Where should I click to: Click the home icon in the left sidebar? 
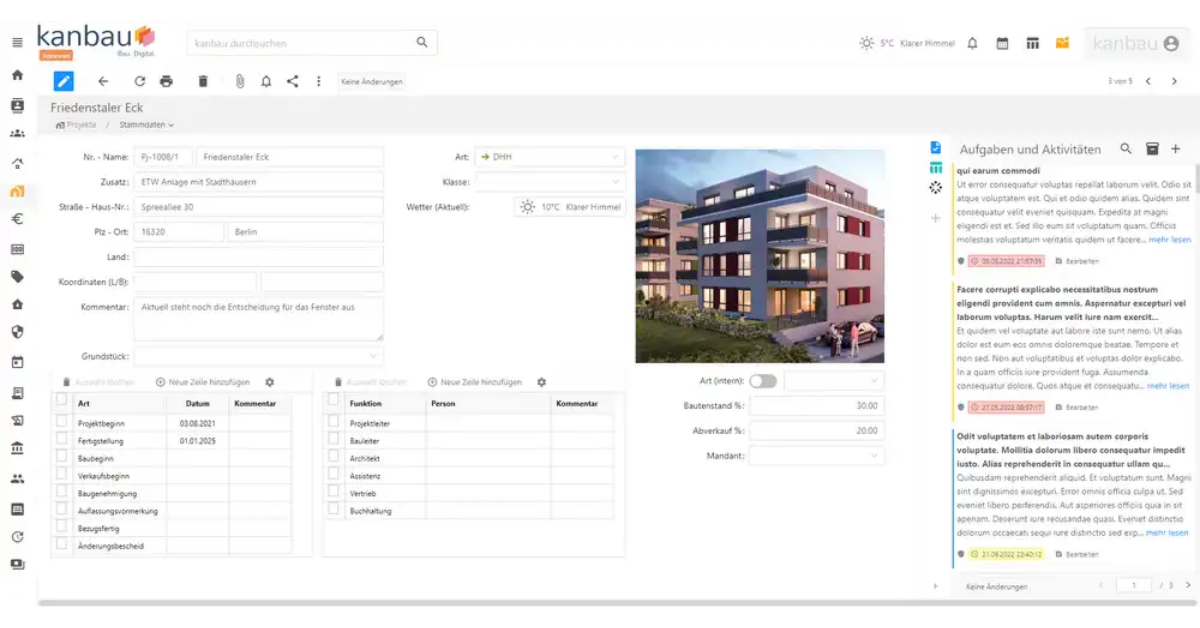click(x=17, y=75)
